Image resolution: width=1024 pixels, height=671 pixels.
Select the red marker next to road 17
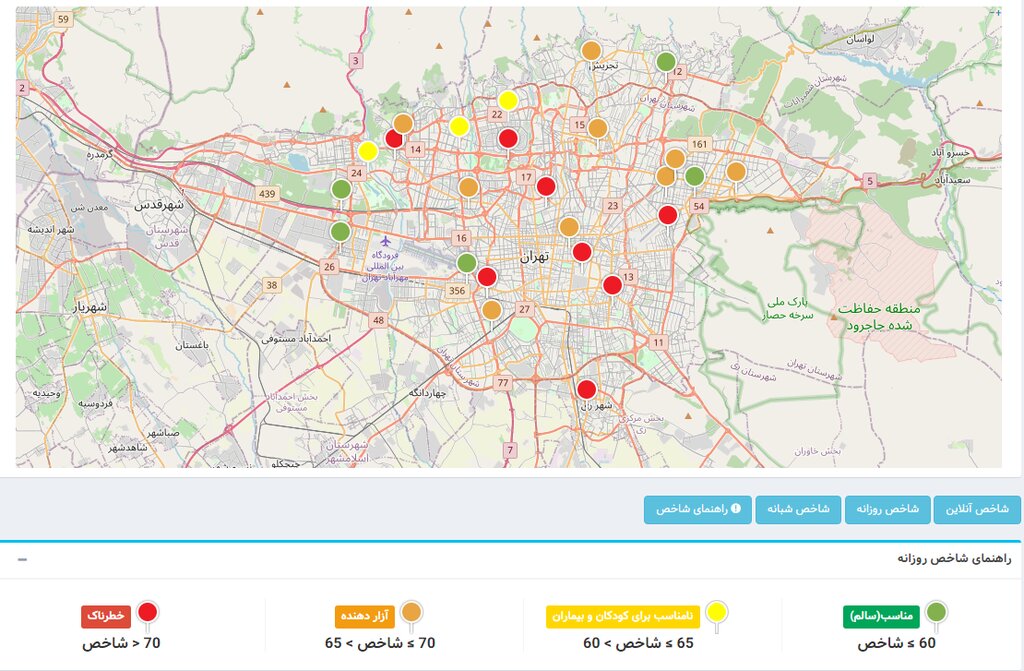tap(546, 186)
